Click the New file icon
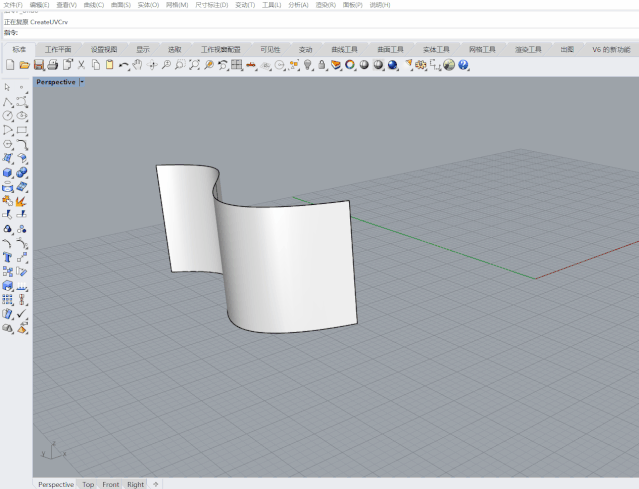The image size is (639, 489). (10, 65)
